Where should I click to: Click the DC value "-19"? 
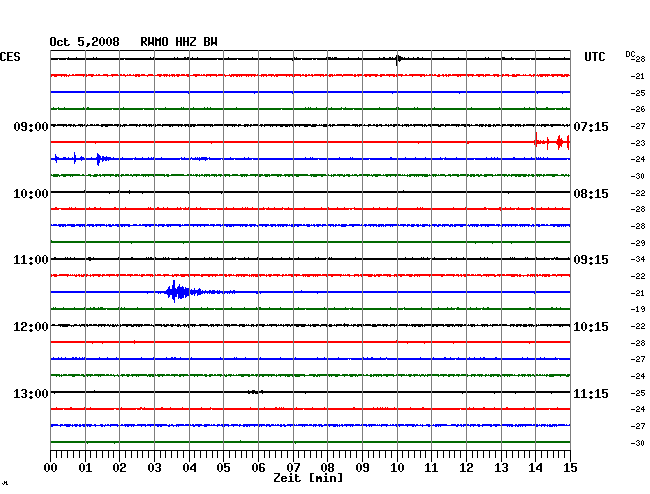[638, 309]
